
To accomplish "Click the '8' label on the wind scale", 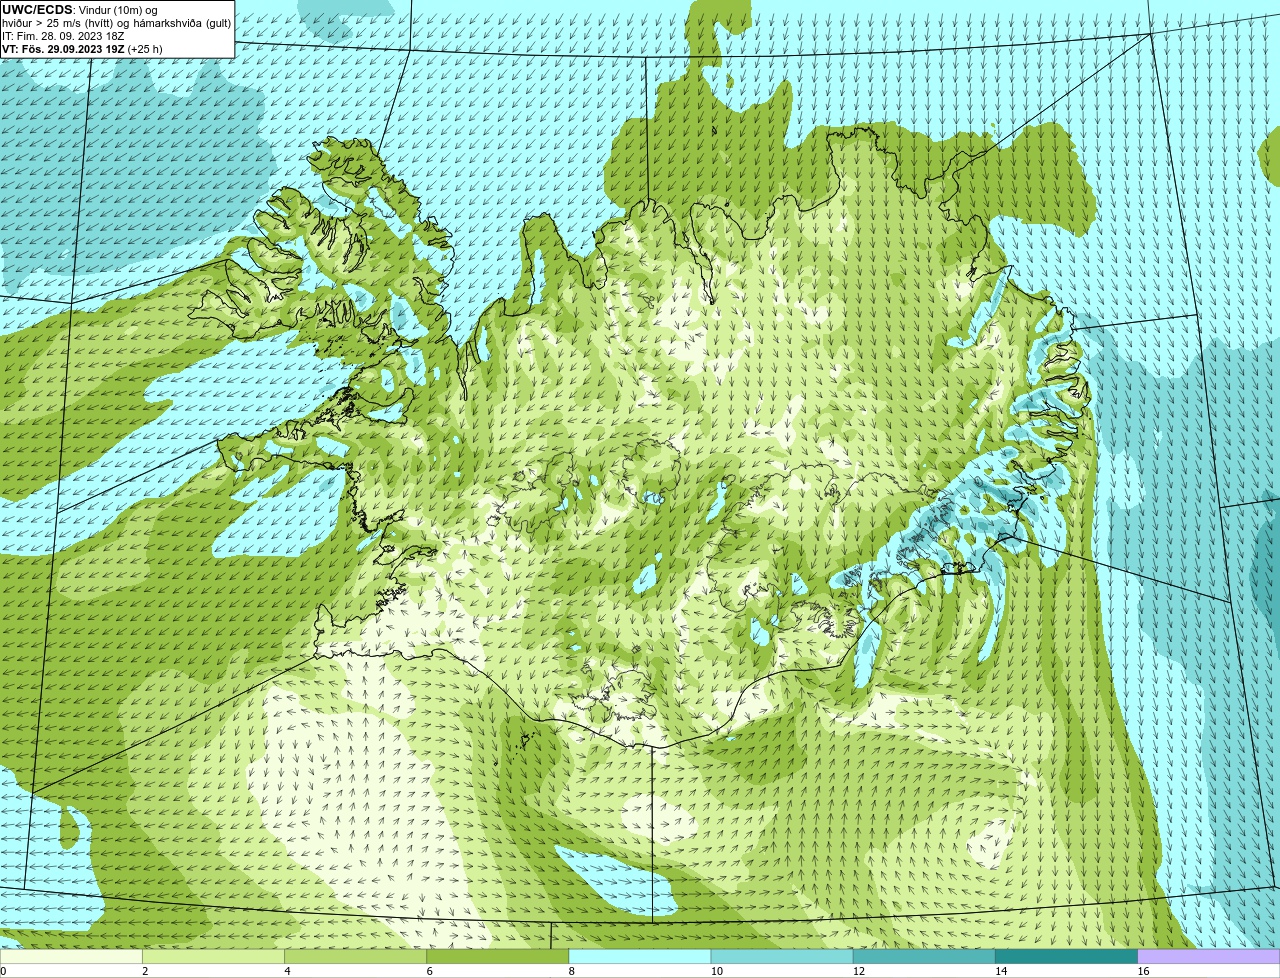I will 572,971.
